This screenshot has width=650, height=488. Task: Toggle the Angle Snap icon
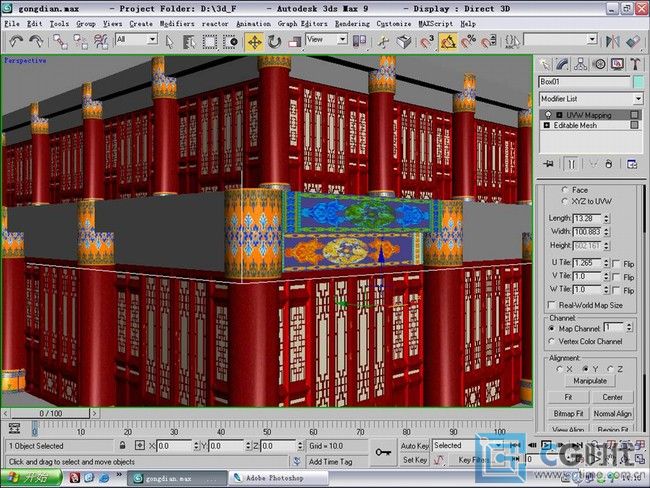tap(448, 41)
